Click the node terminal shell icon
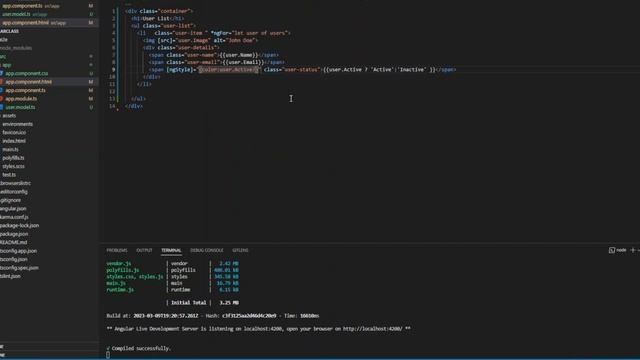Image resolution: width=640 pixels, height=360 pixels. (612, 250)
